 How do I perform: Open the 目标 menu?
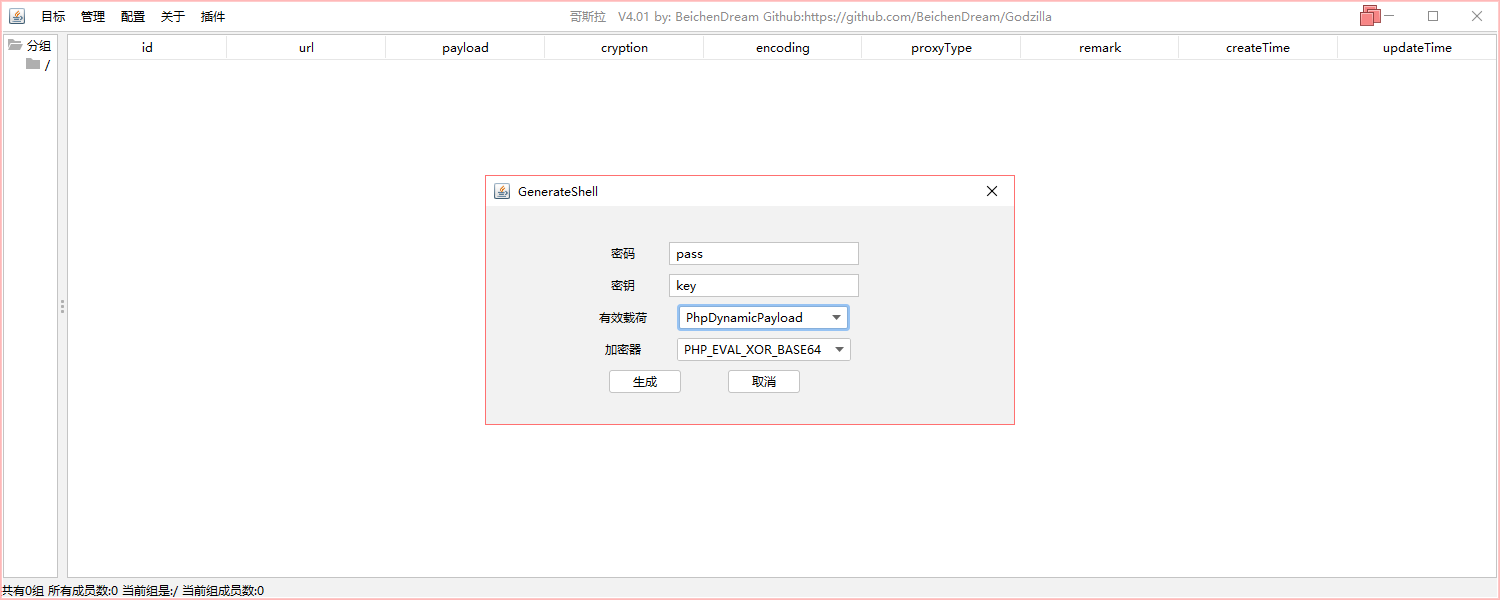click(53, 17)
